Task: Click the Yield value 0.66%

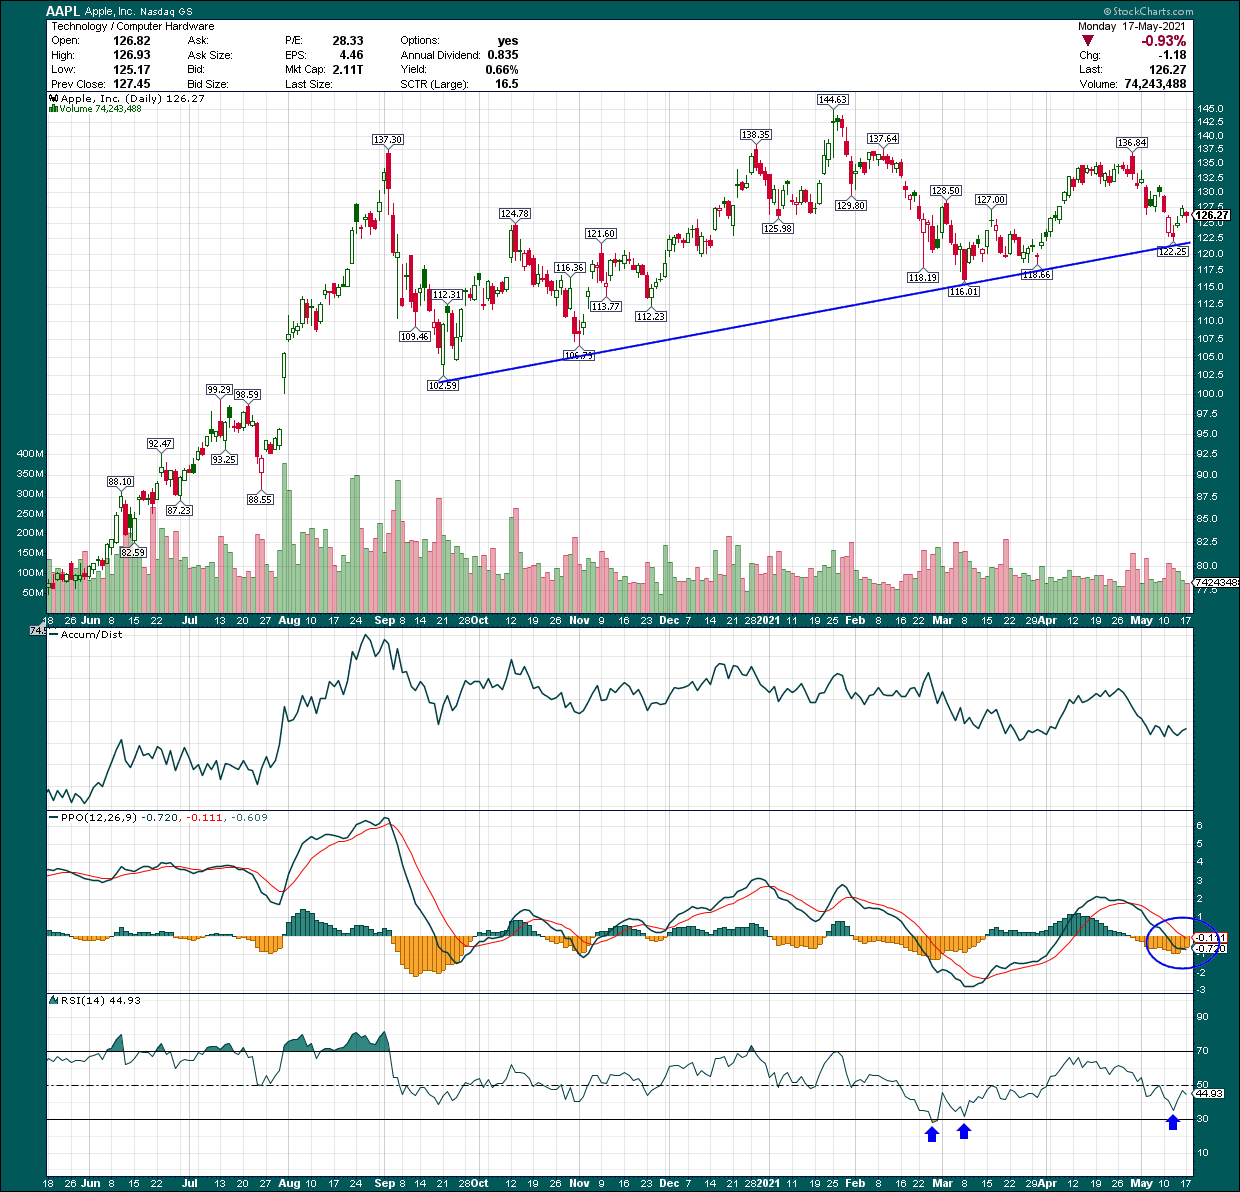Action: pyautogui.click(x=502, y=70)
